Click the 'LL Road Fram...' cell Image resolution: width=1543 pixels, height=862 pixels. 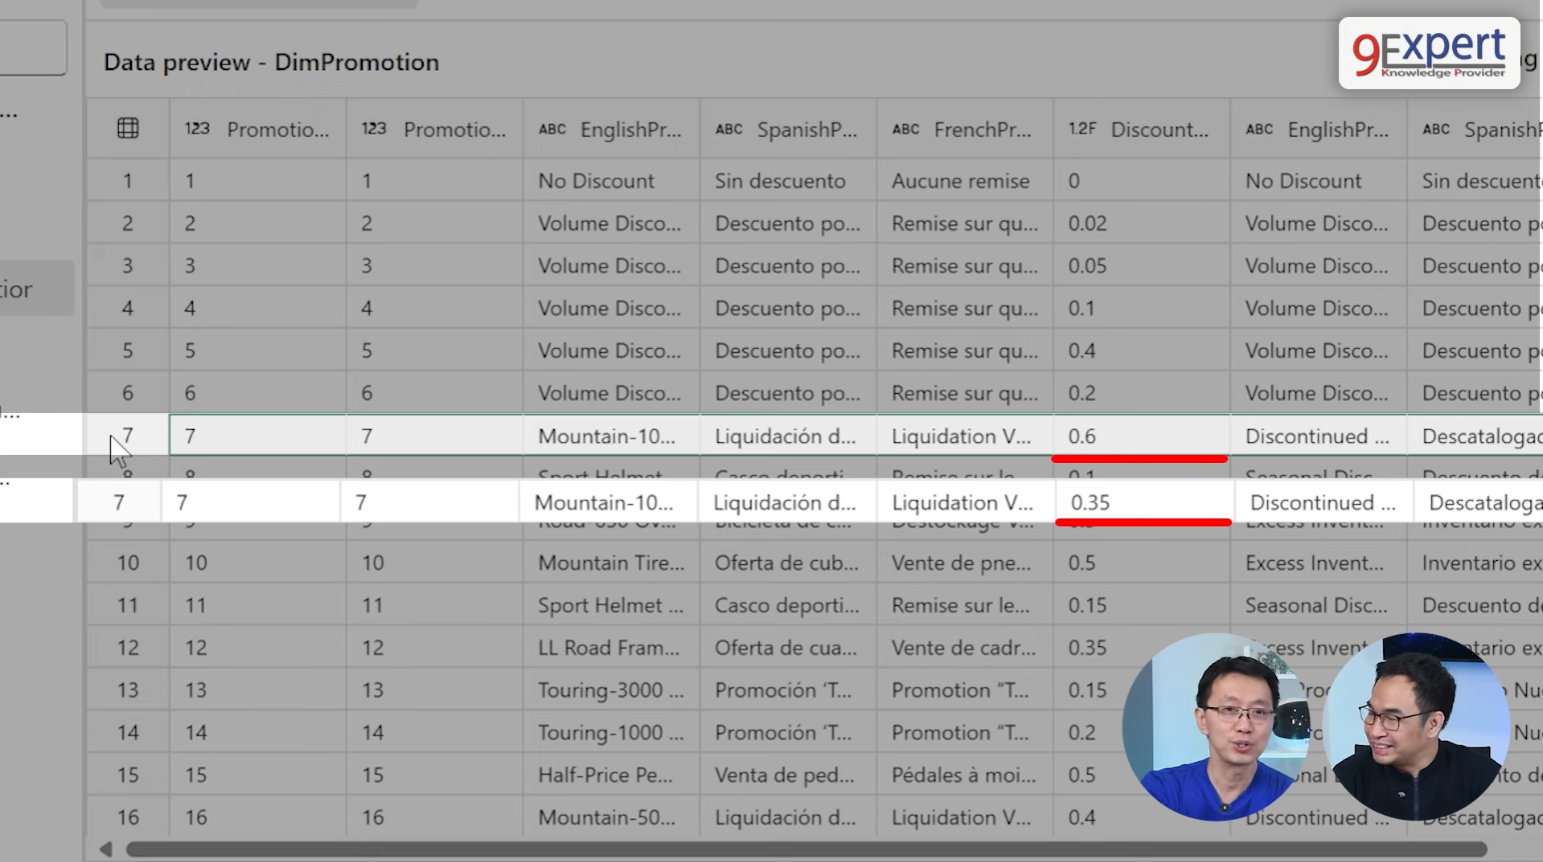point(608,648)
